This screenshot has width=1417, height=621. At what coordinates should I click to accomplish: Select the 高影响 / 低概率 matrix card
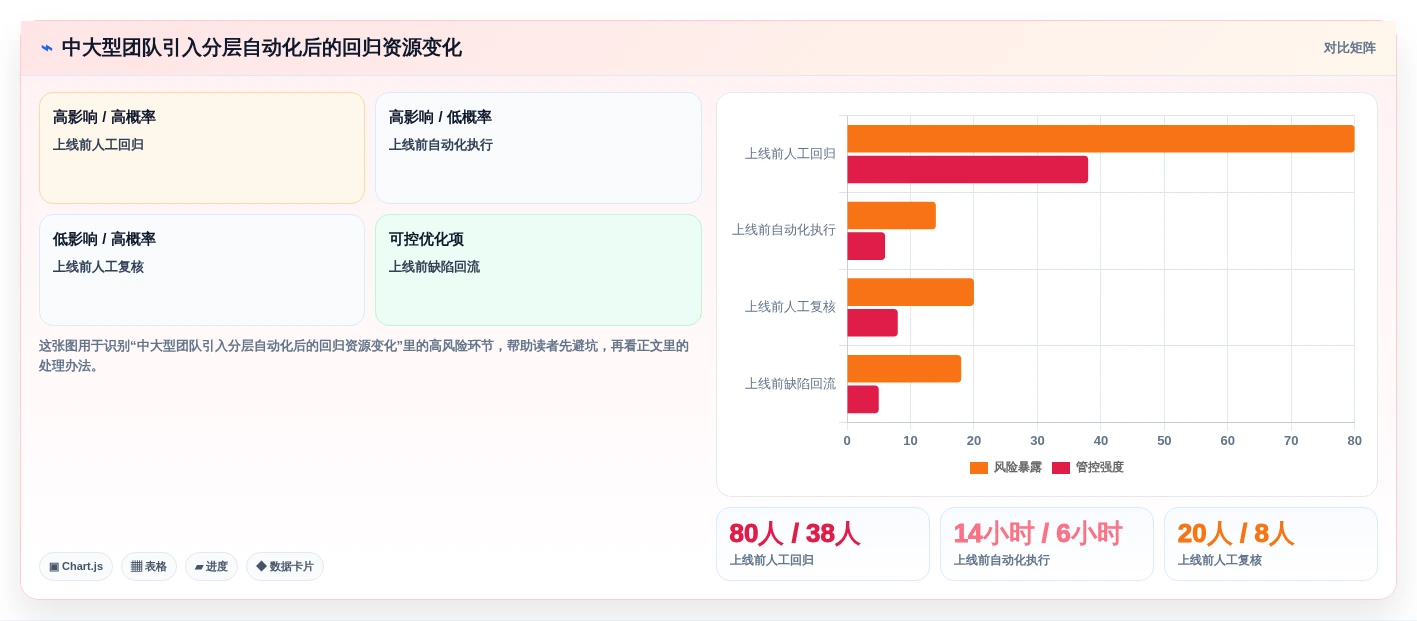coord(538,148)
